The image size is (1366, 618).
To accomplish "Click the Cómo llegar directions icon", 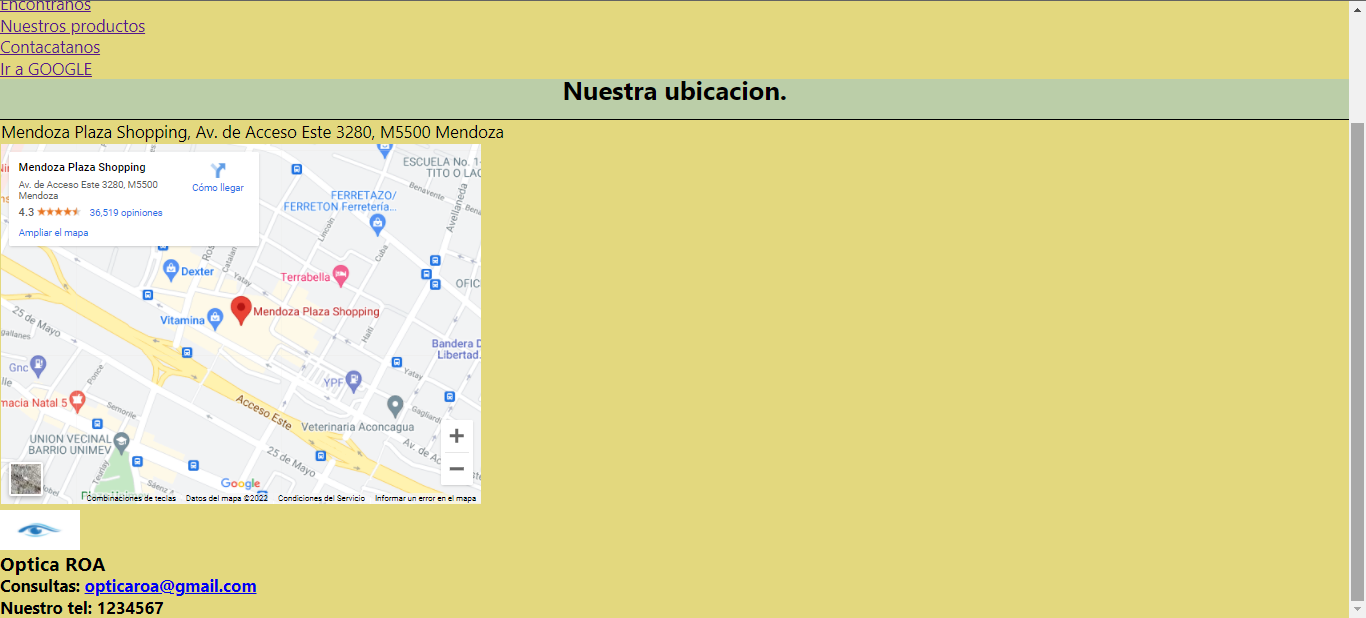I will (x=218, y=171).
